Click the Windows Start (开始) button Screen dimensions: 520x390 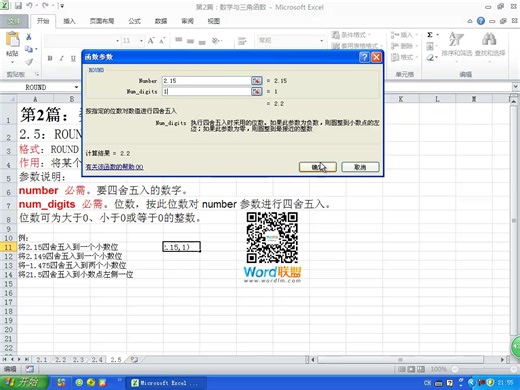tap(24, 382)
